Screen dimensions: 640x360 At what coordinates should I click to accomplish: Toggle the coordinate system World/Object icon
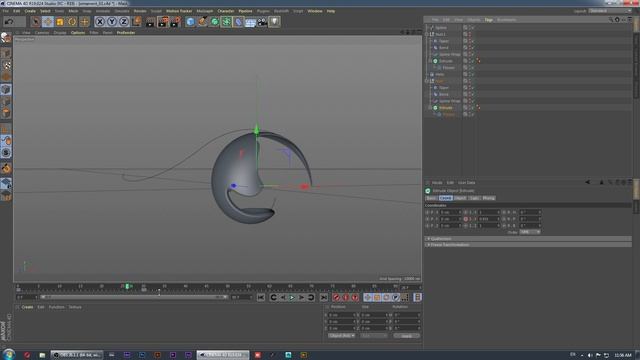[x=137, y=22]
